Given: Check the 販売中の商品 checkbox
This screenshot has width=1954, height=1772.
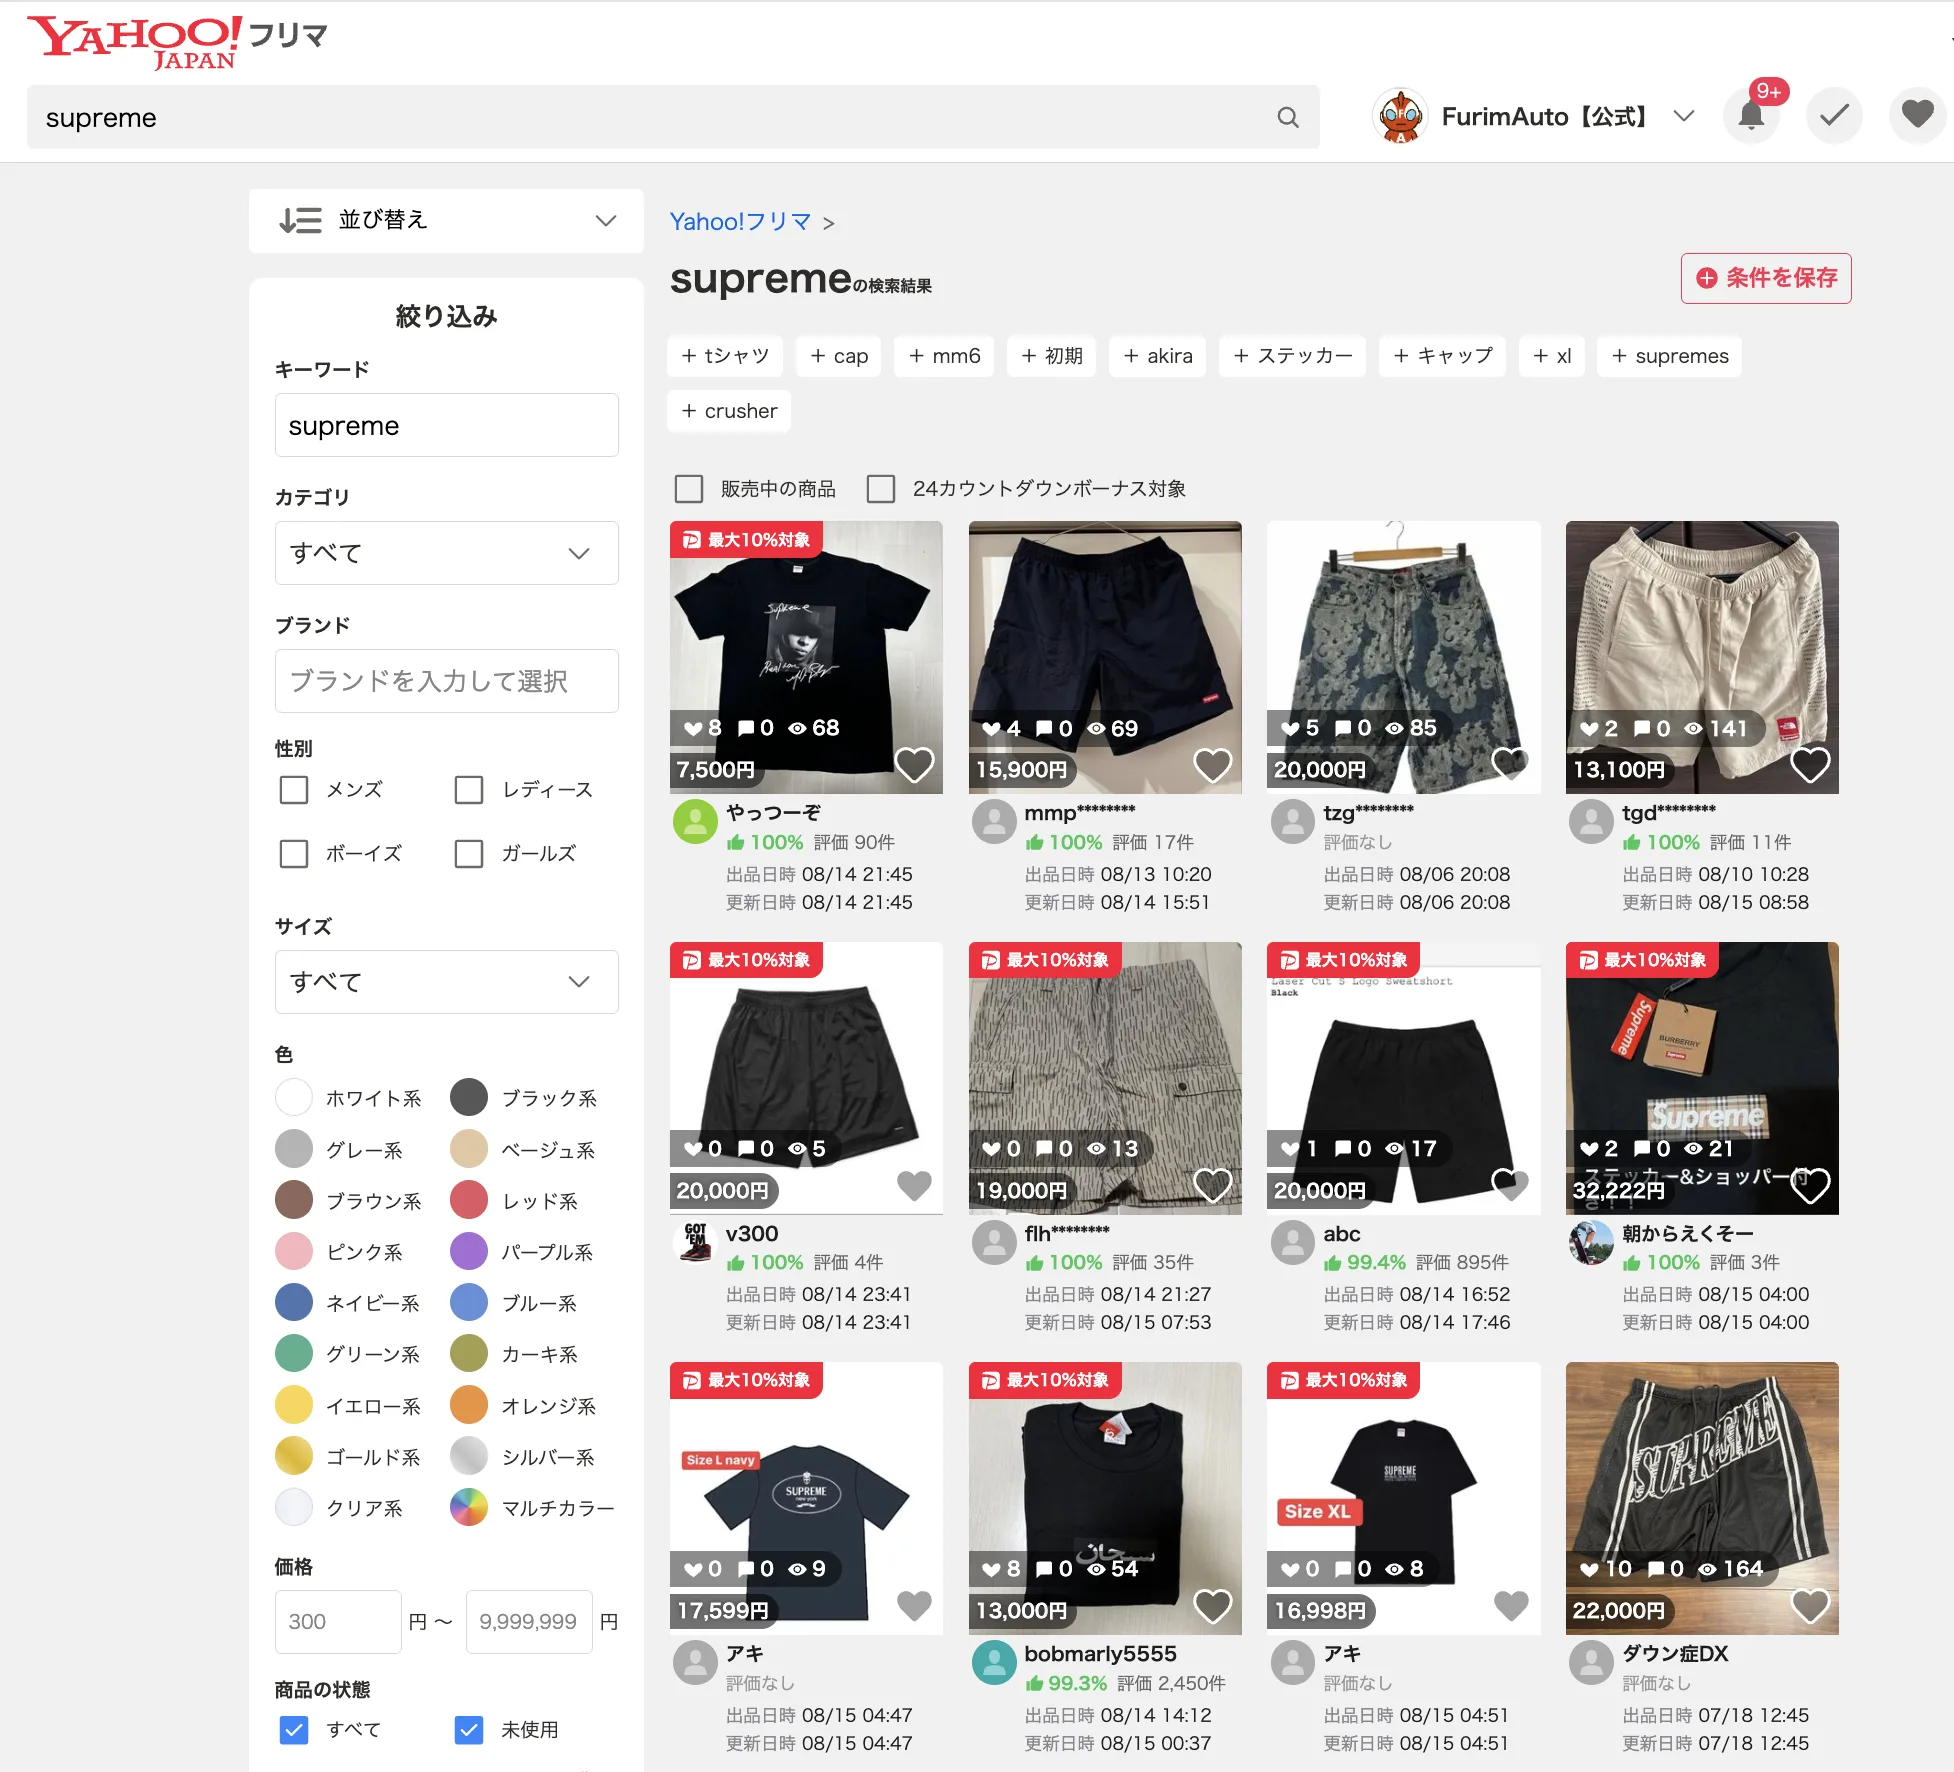Looking at the screenshot, I should (x=689, y=489).
